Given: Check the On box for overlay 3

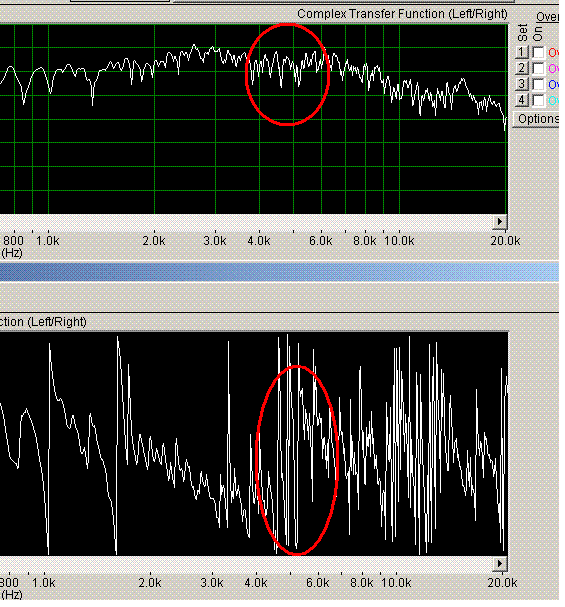Looking at the screenshot, I should tap(538, 84).
